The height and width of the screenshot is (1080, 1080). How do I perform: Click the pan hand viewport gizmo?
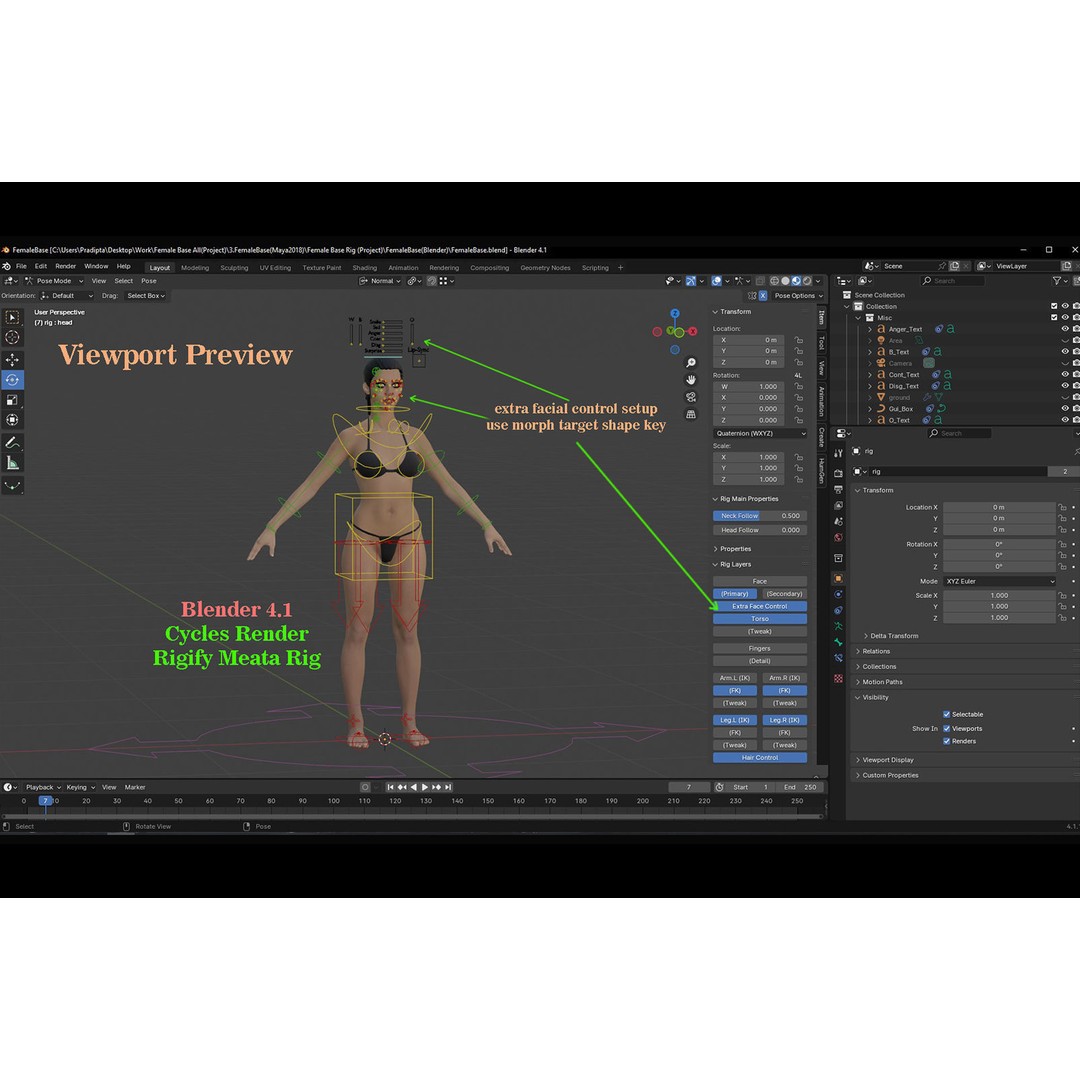691,380
